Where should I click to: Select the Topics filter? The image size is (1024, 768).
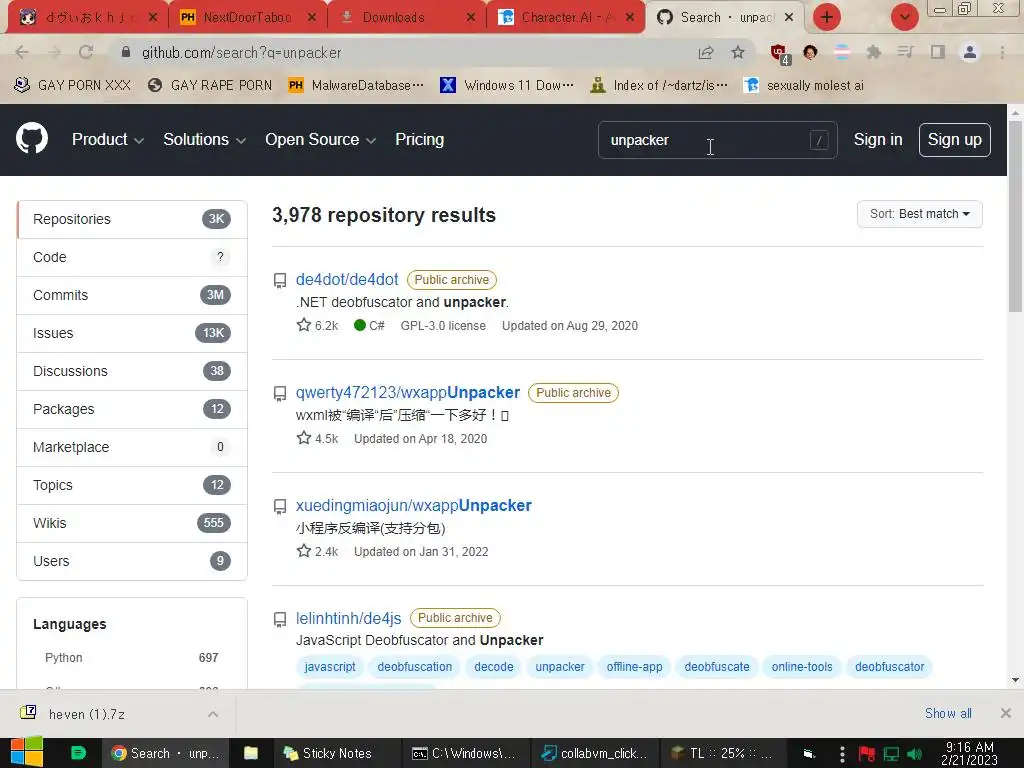coord(132,485)
